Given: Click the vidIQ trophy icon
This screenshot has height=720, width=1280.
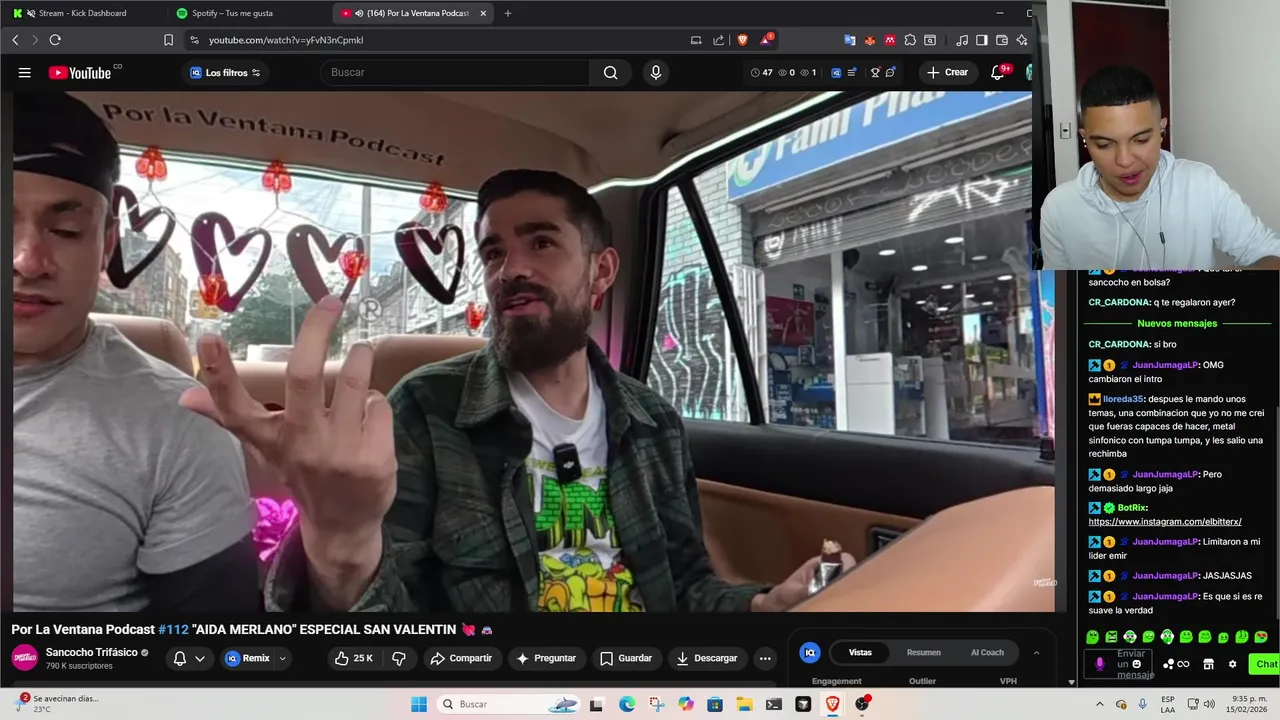Looking at the screenshot, I should [875, 72].
